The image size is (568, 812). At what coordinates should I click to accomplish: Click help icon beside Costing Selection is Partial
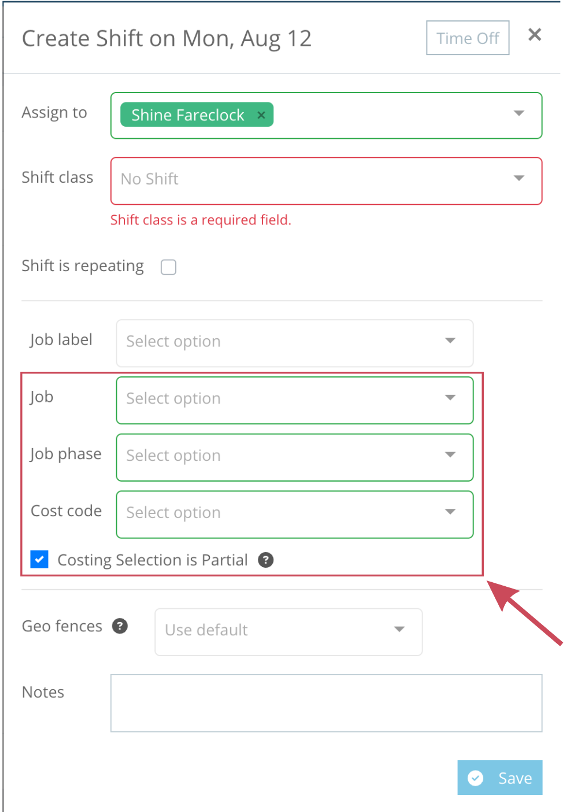point(266,560)
